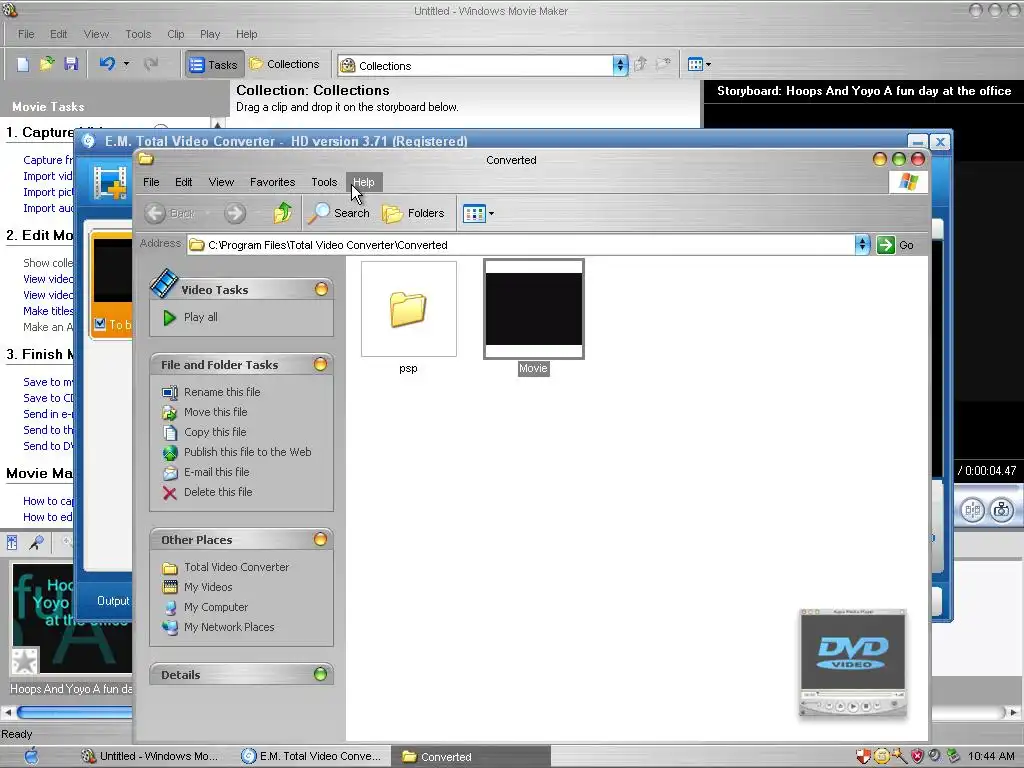This screenshot has width=1024, height=768.
Task: Expand the Details panel
Action: (320, 674)
